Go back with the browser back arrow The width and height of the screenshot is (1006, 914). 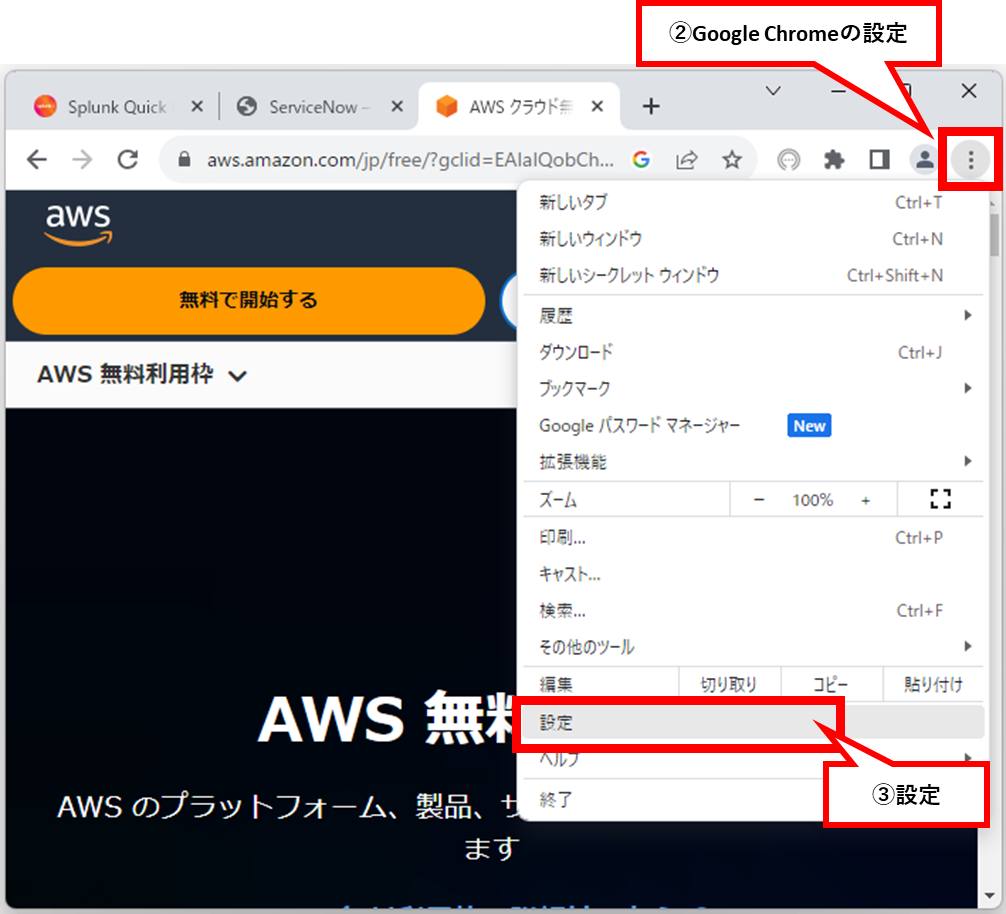click(37, 159)
